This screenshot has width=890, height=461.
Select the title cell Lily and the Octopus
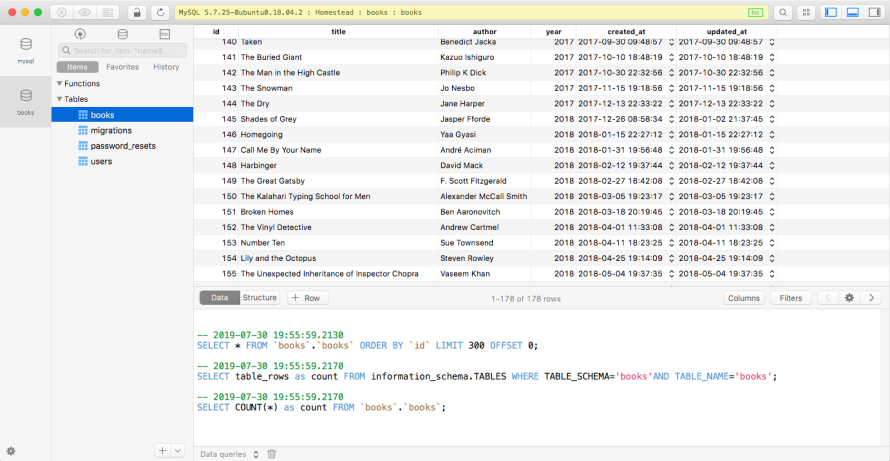pyautogui.click(x=338, y=258)
